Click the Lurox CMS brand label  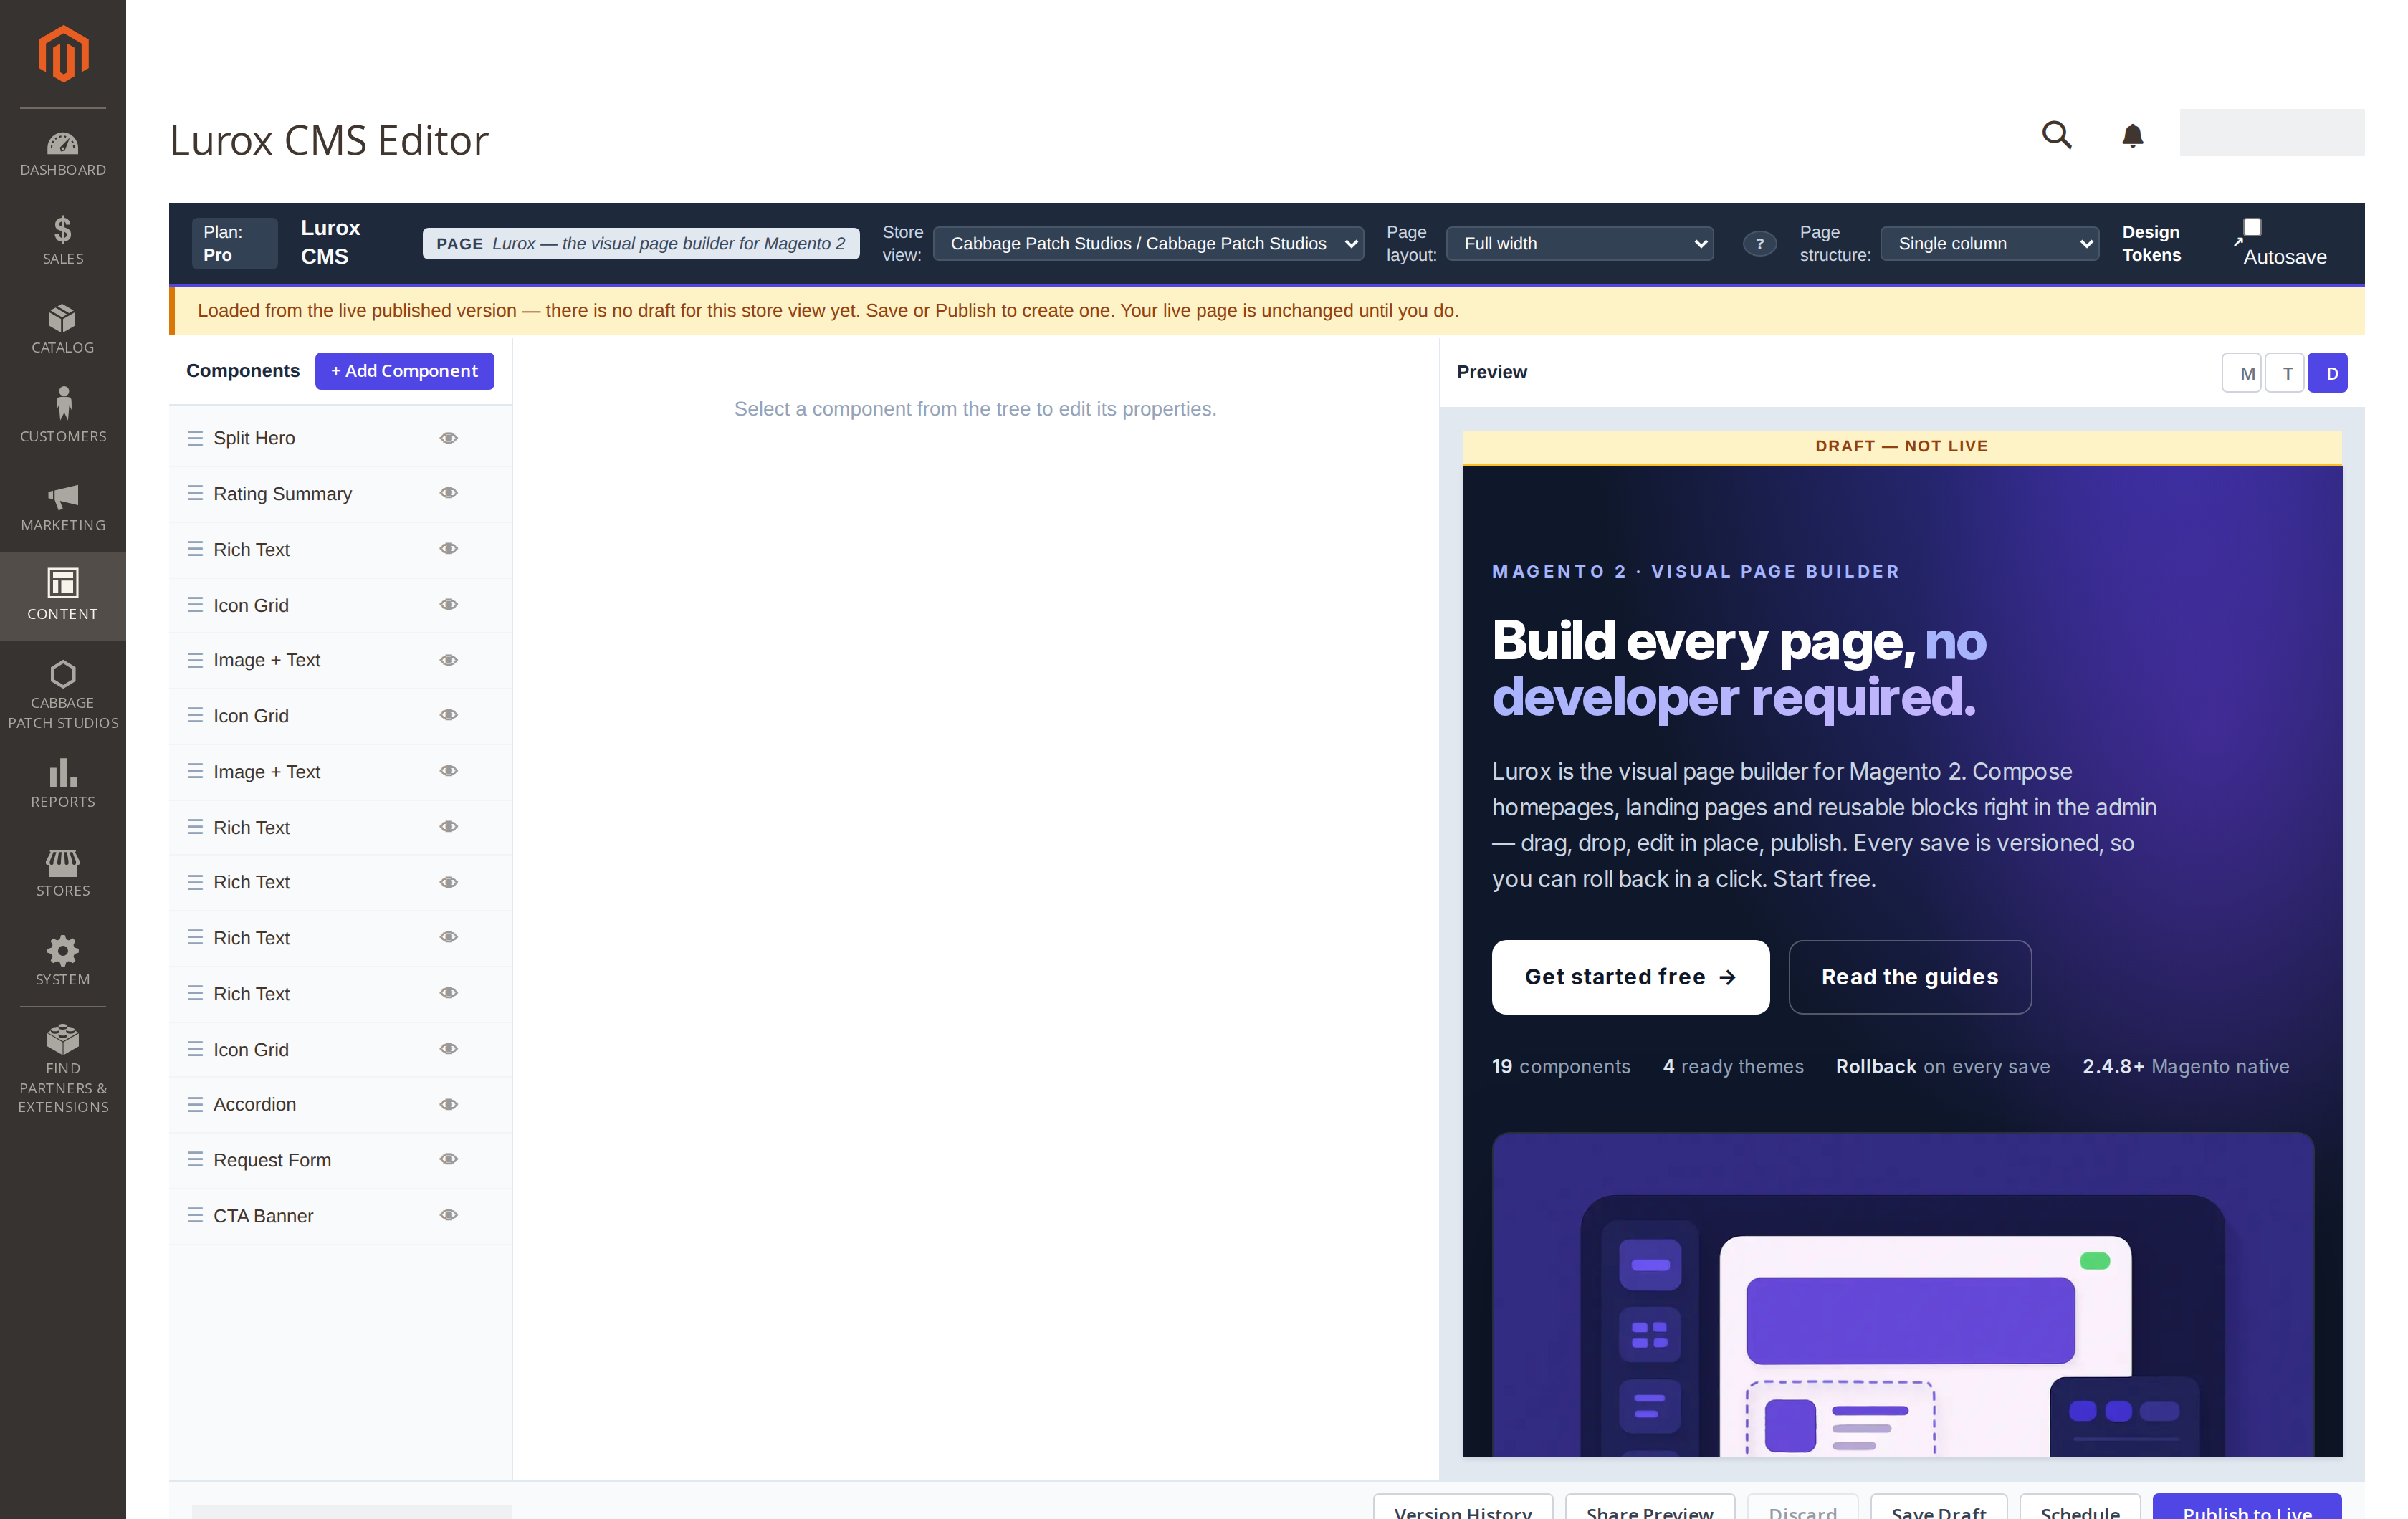click(331, 243)
